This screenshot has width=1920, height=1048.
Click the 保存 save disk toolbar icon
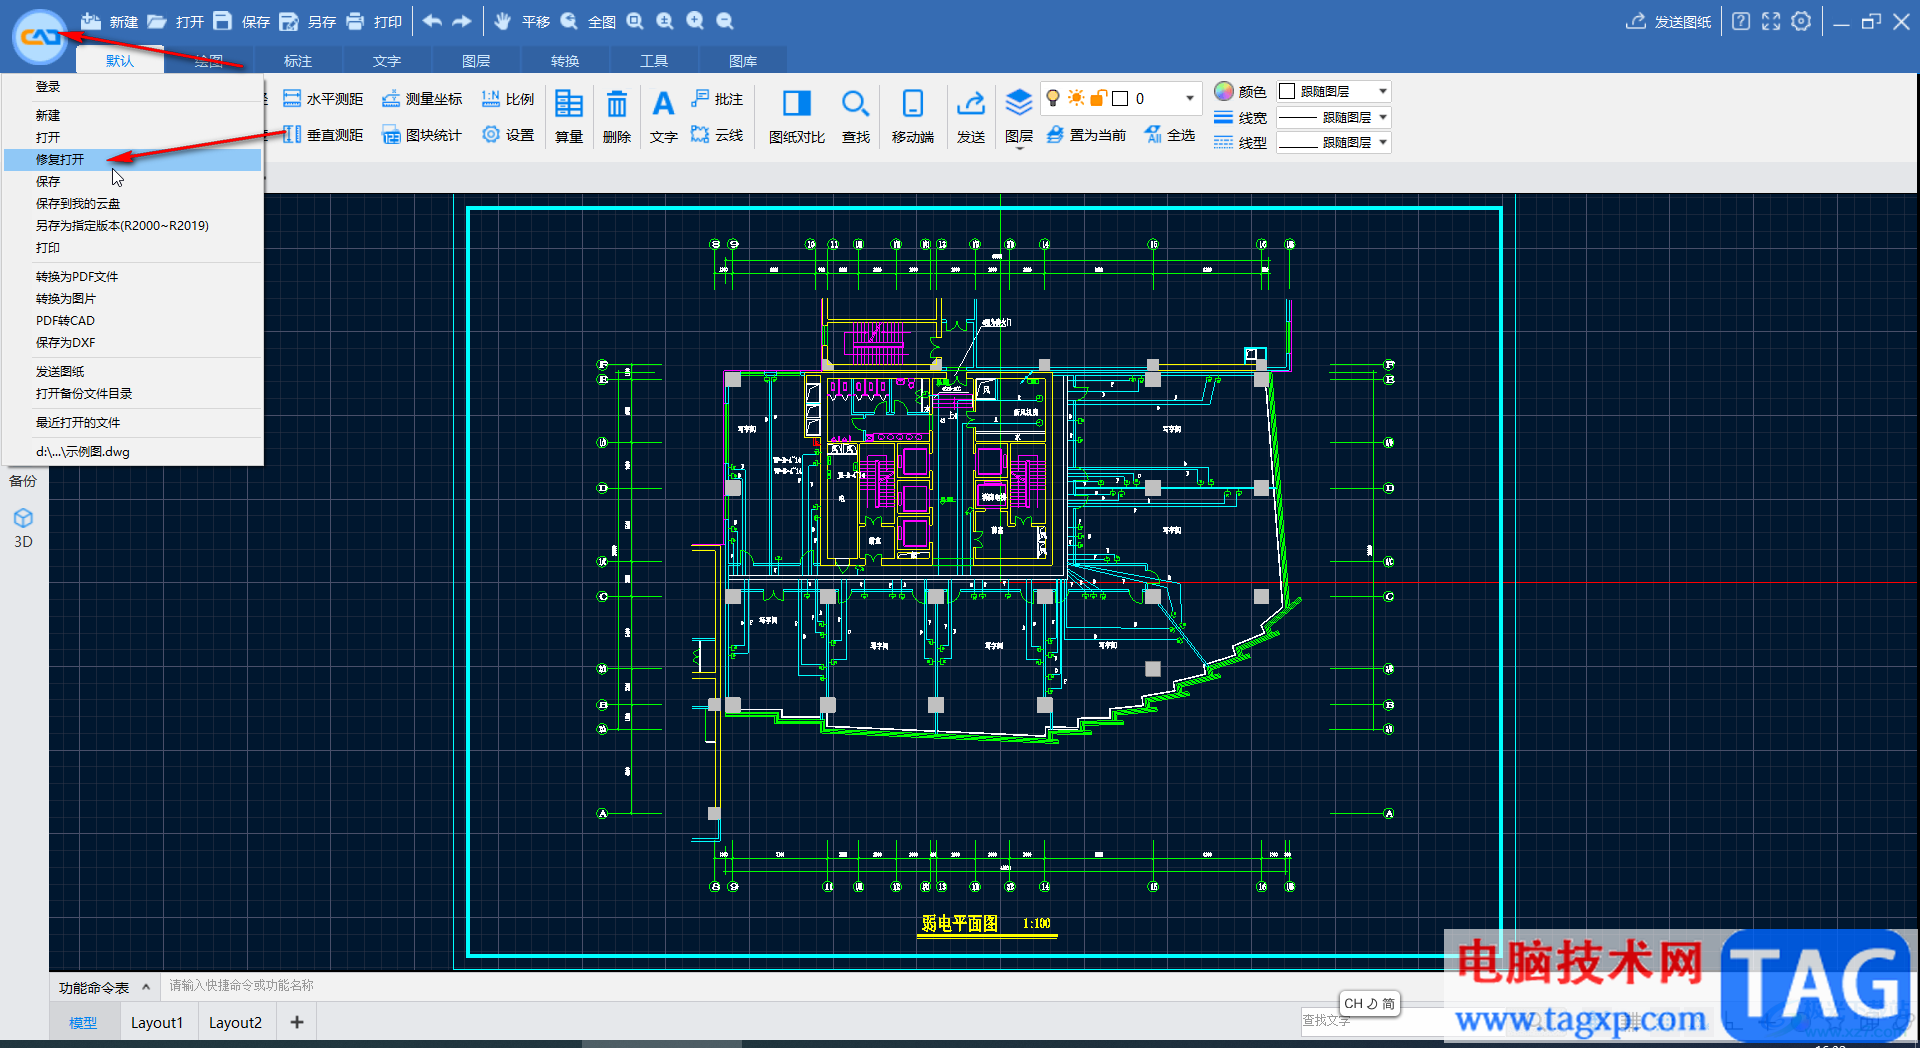coord(223,21)
